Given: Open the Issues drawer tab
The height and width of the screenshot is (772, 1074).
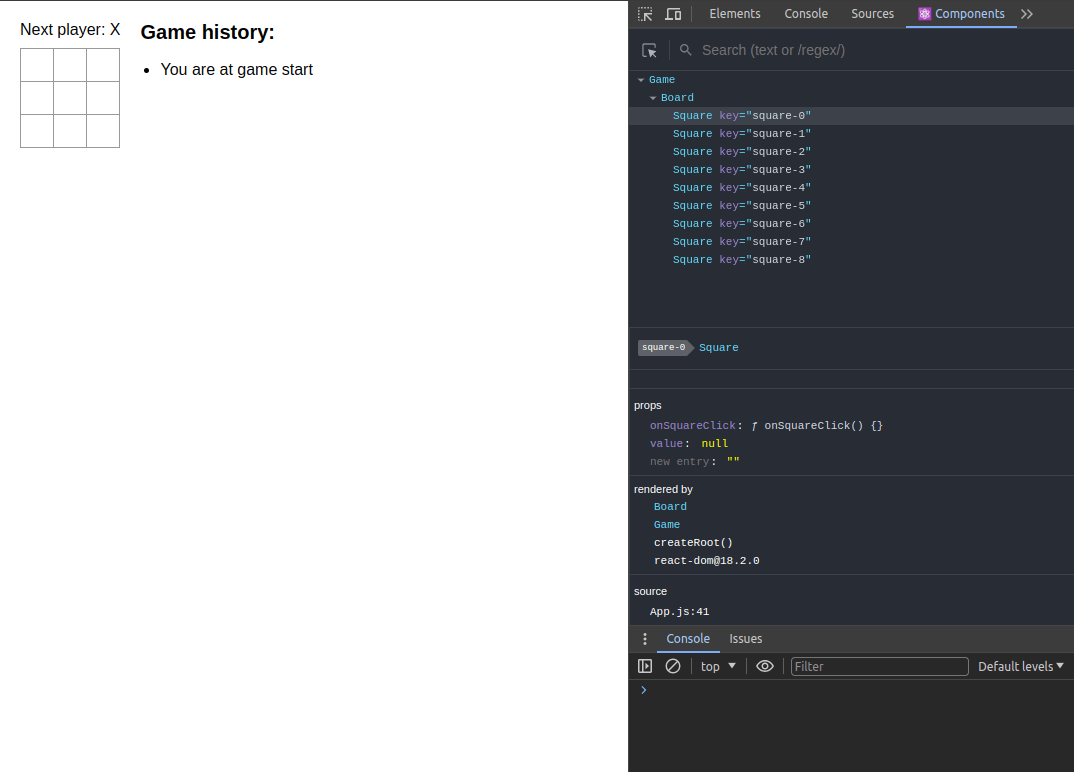Looking at the screenshot, I should click(x=745, y=638).
